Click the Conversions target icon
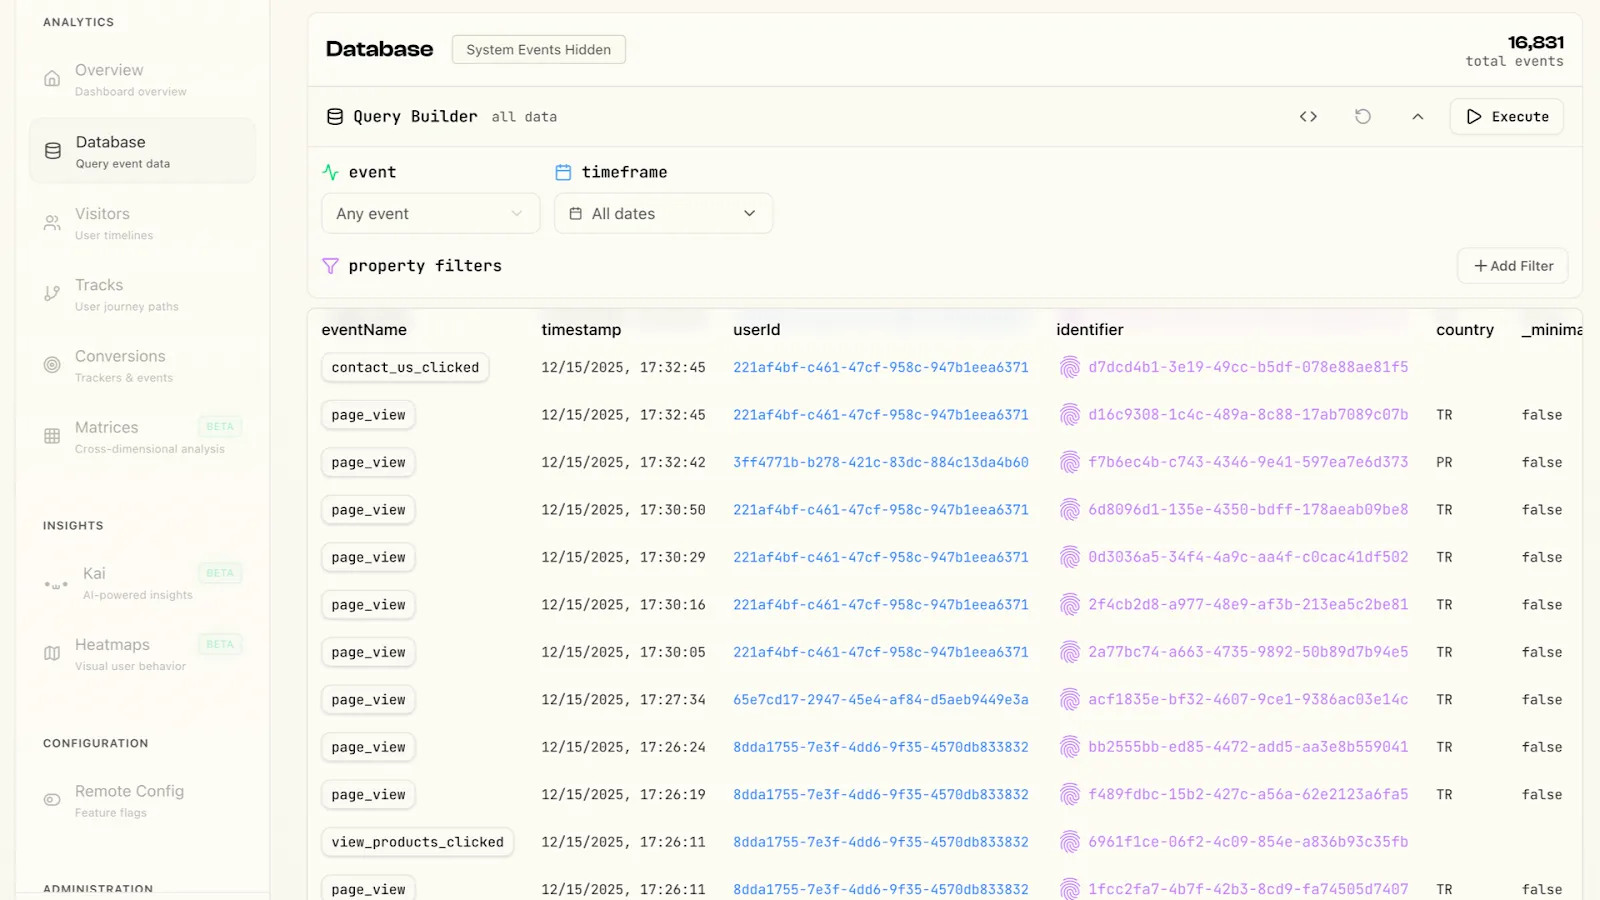This screenshot has height=900, width=1600. pos(52,365)
